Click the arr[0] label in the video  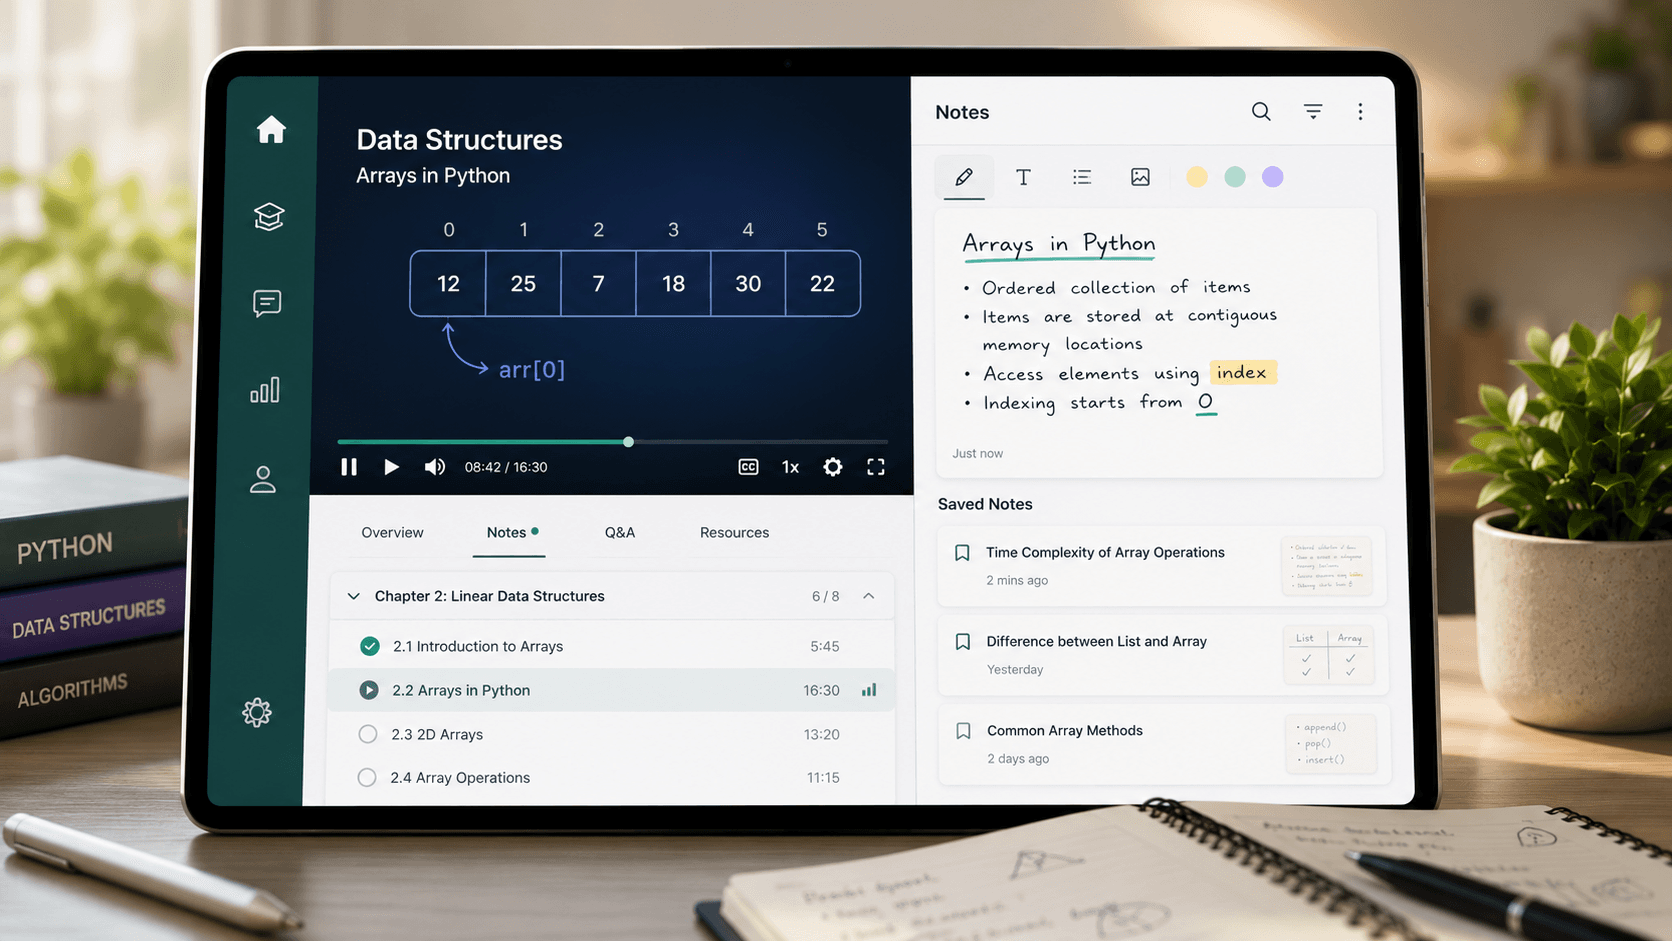[x=532, y=369]
